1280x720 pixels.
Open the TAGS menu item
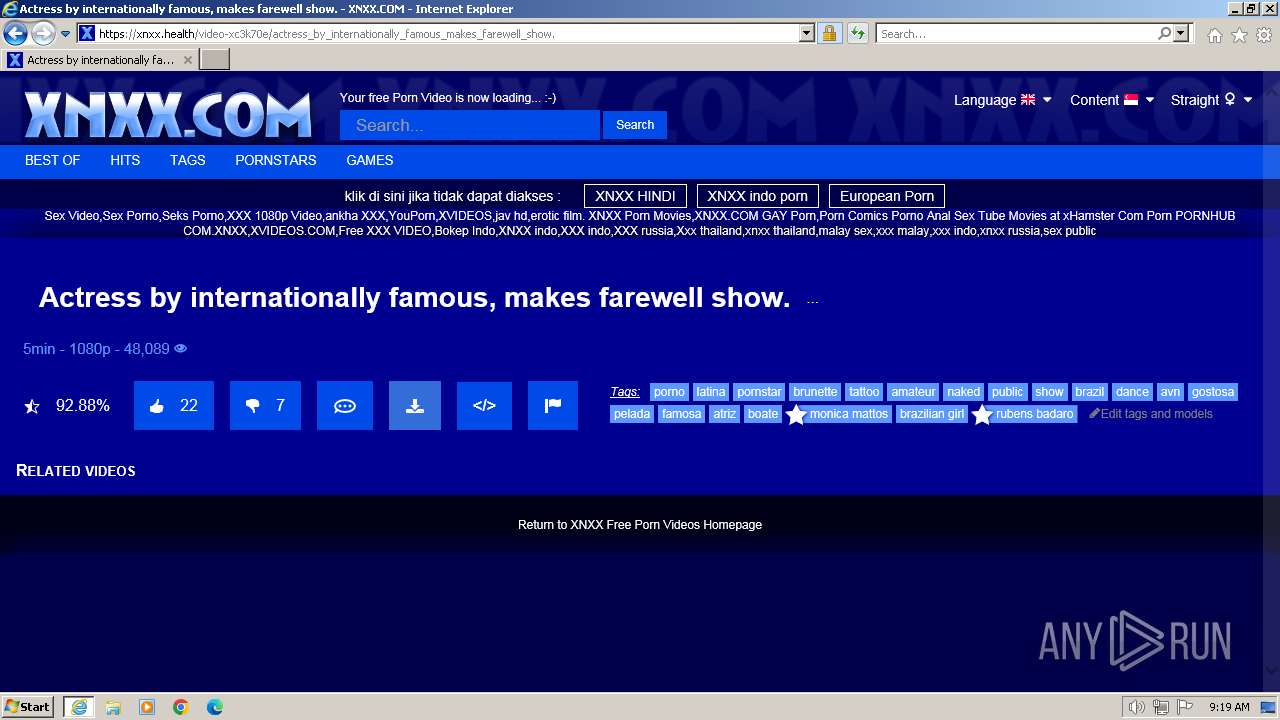tap(187, 160)
